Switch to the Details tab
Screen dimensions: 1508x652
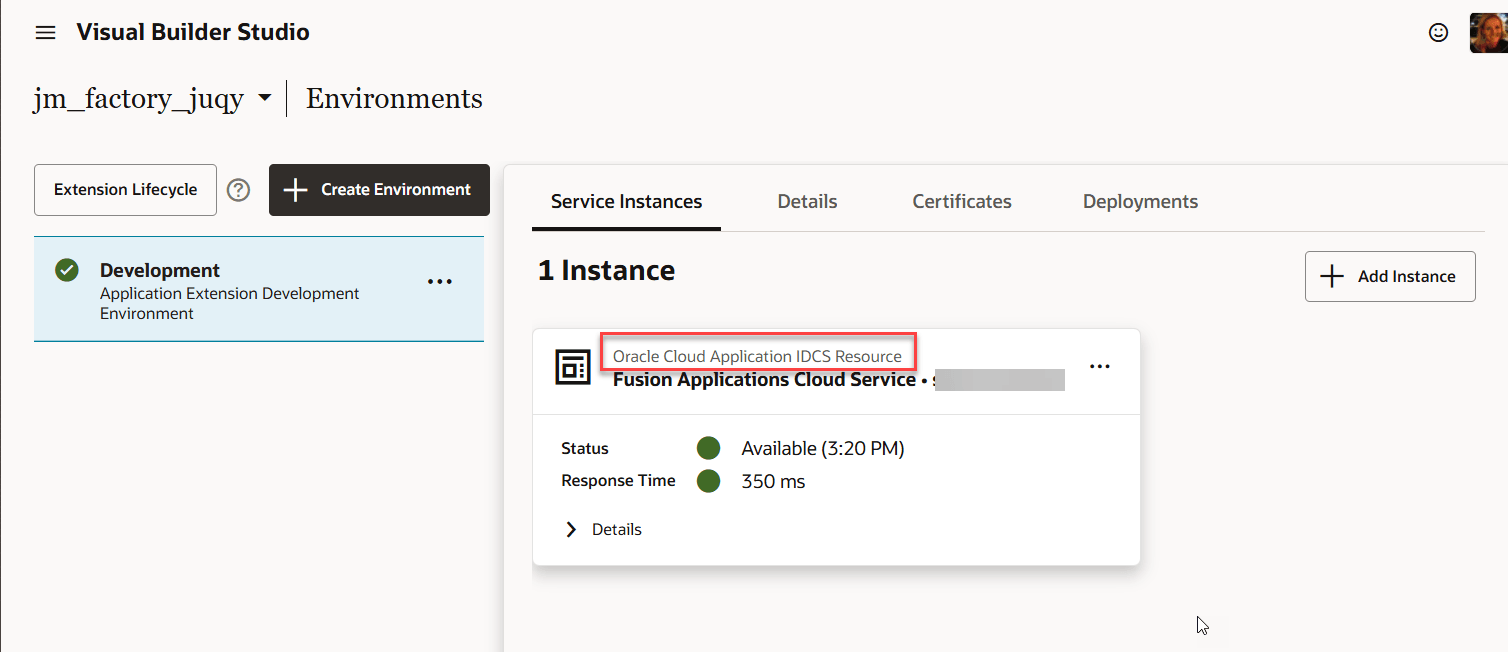tap(807, 202)
